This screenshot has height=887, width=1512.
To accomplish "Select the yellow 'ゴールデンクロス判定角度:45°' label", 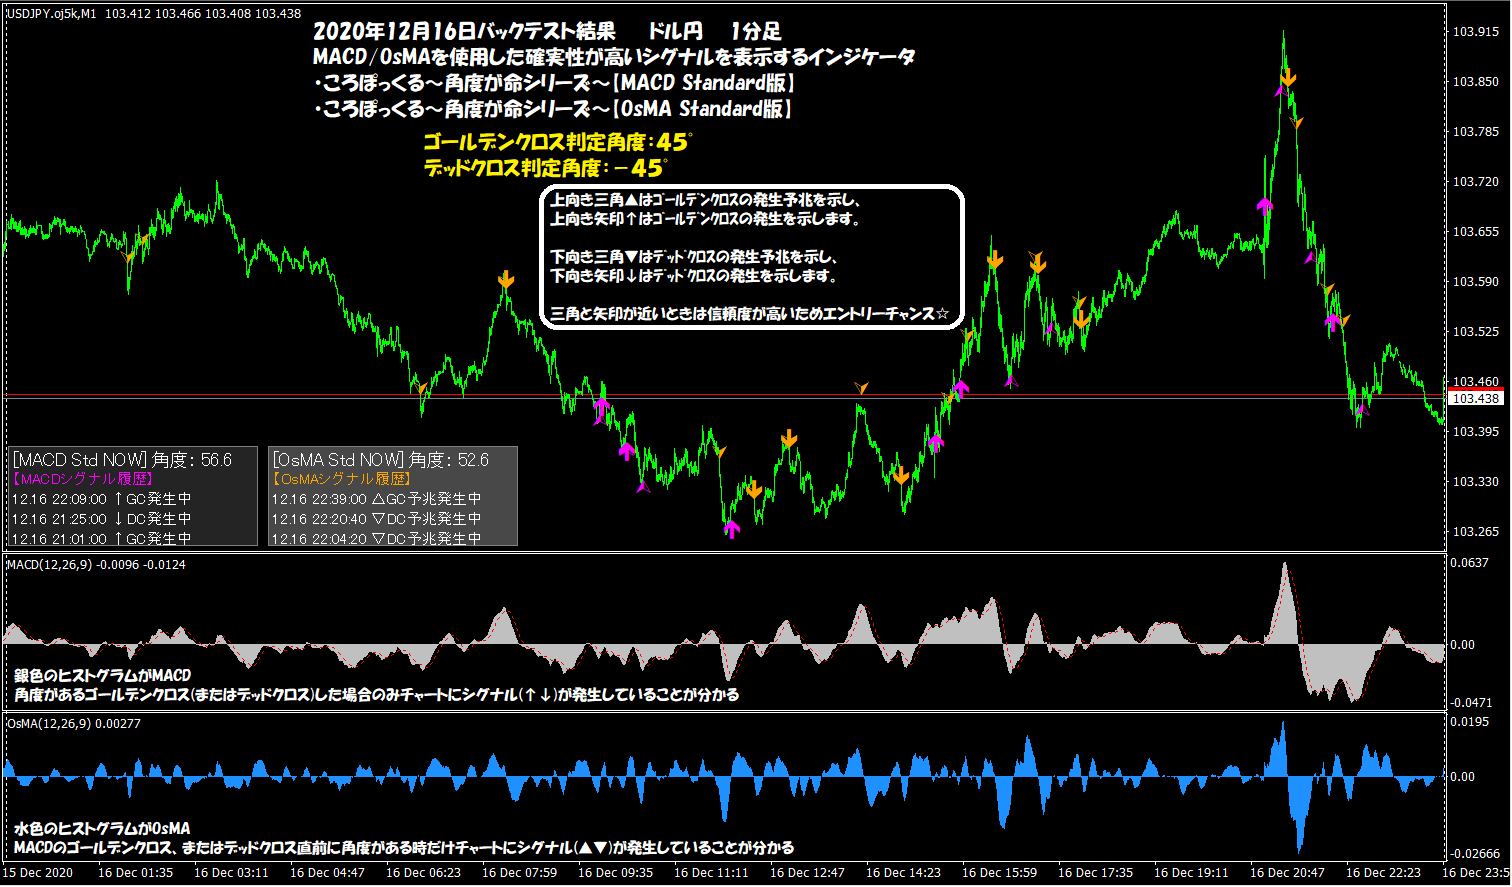I will point(558,142).
